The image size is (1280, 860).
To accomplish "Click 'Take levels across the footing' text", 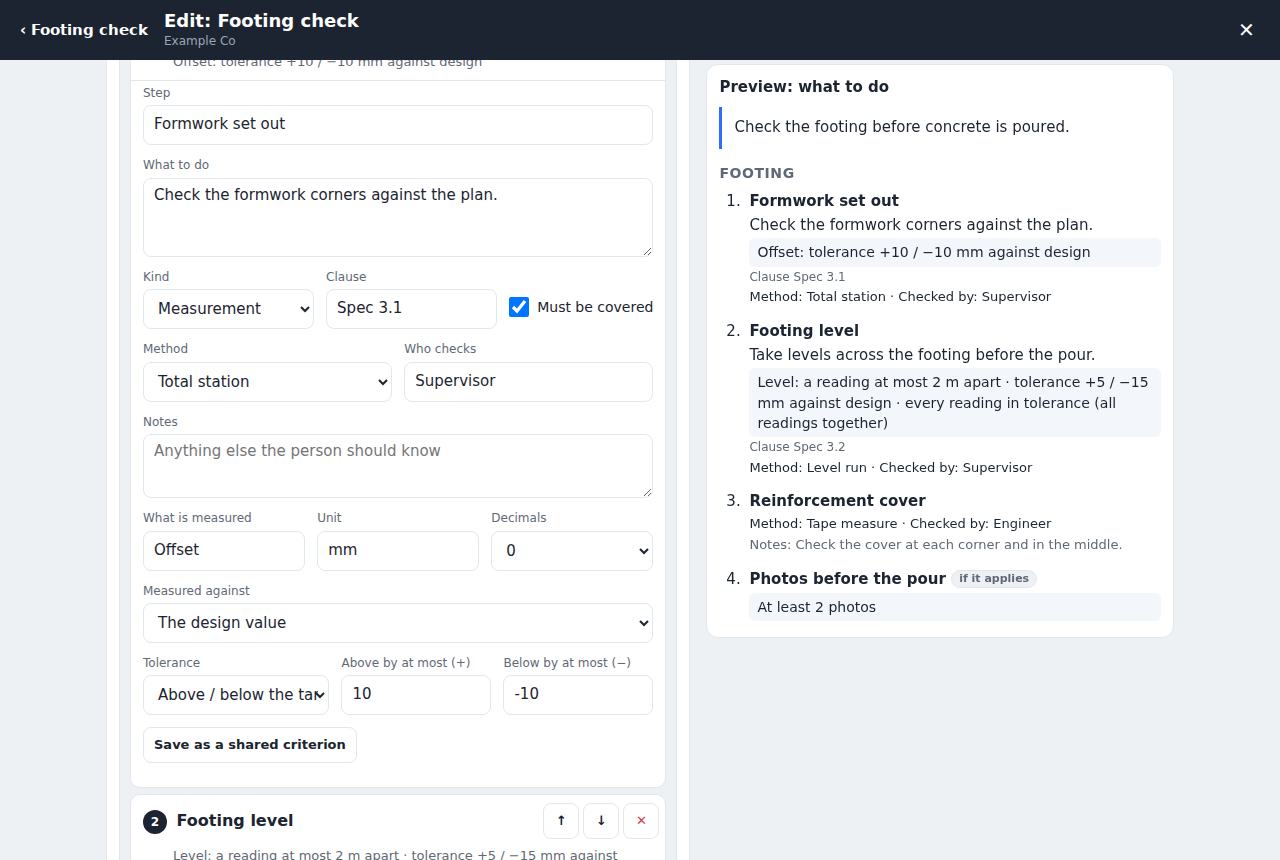I will 922,355.
